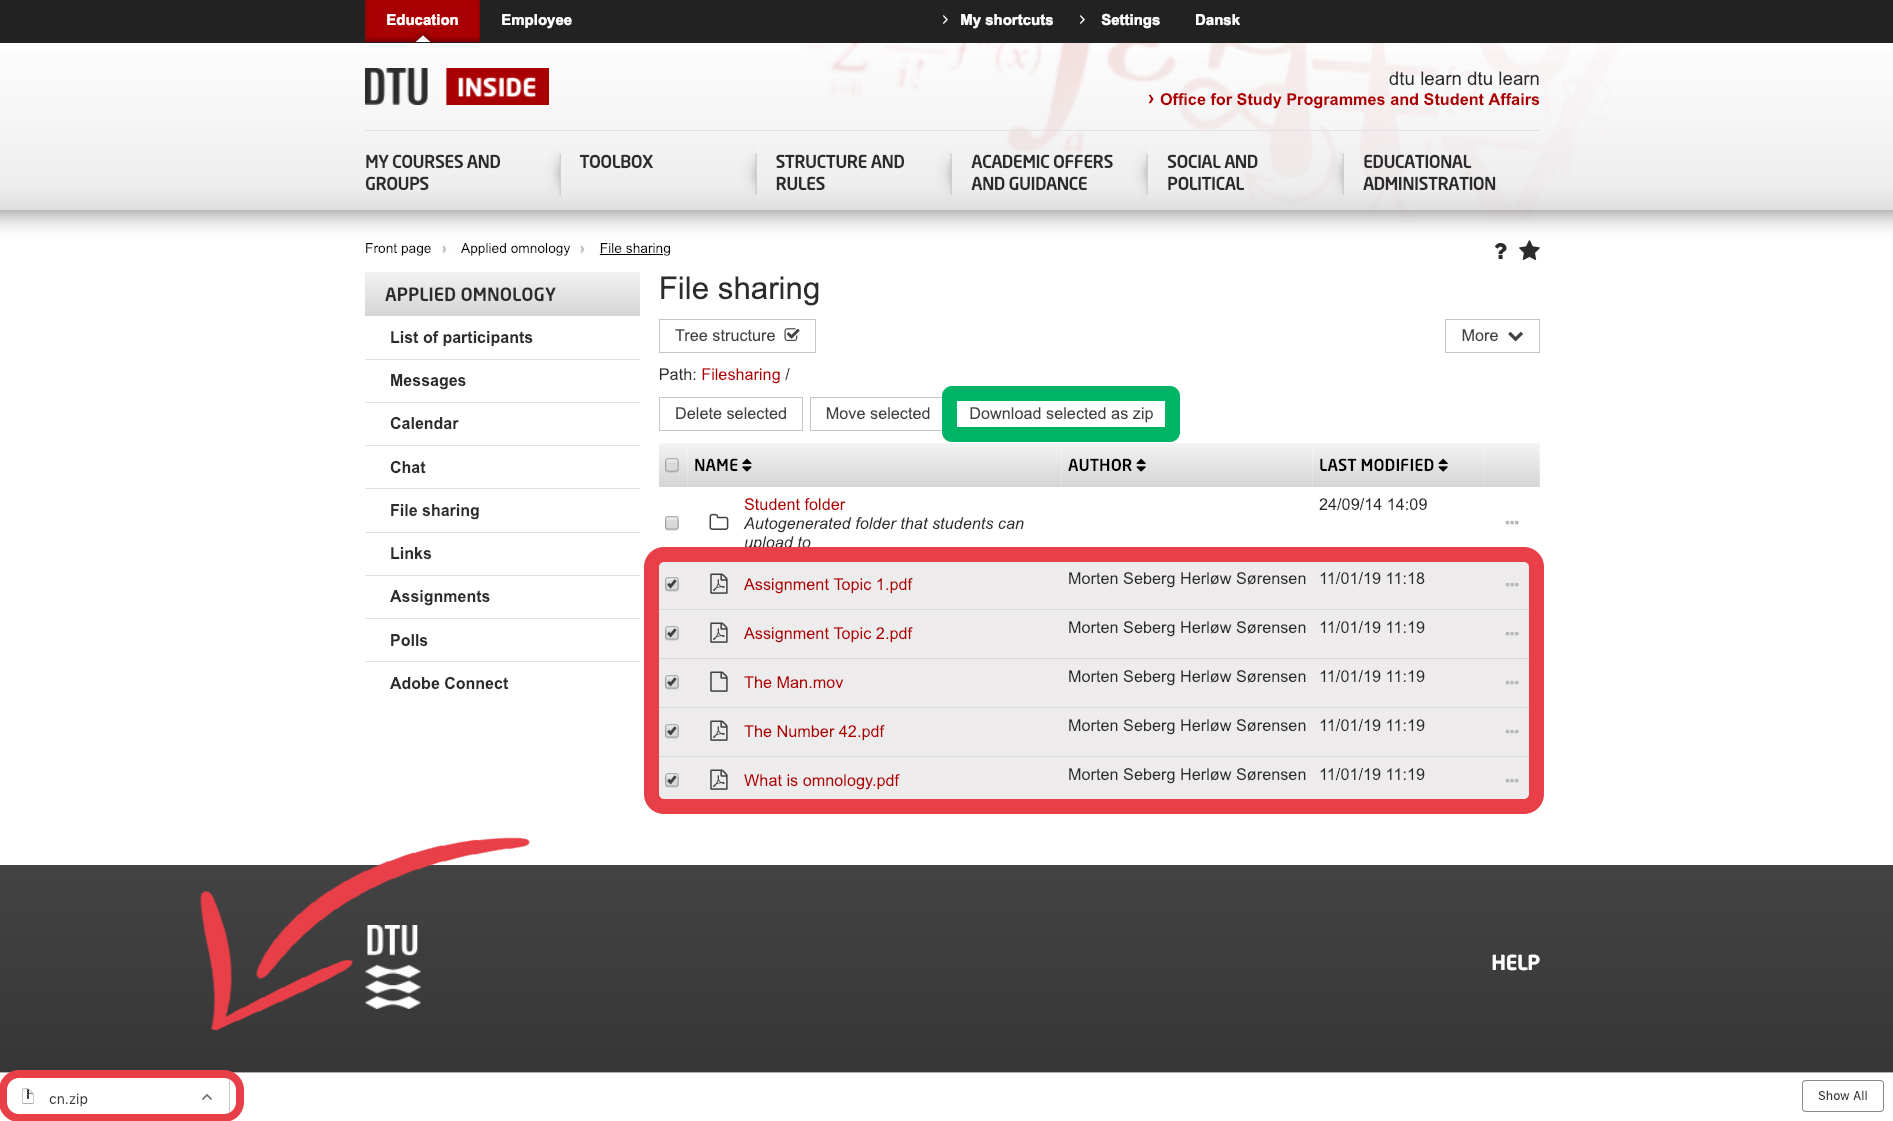This screenshot has width=1893, height=1121.
Task: Check the Student folder checkbox
Action: (672, 523)
